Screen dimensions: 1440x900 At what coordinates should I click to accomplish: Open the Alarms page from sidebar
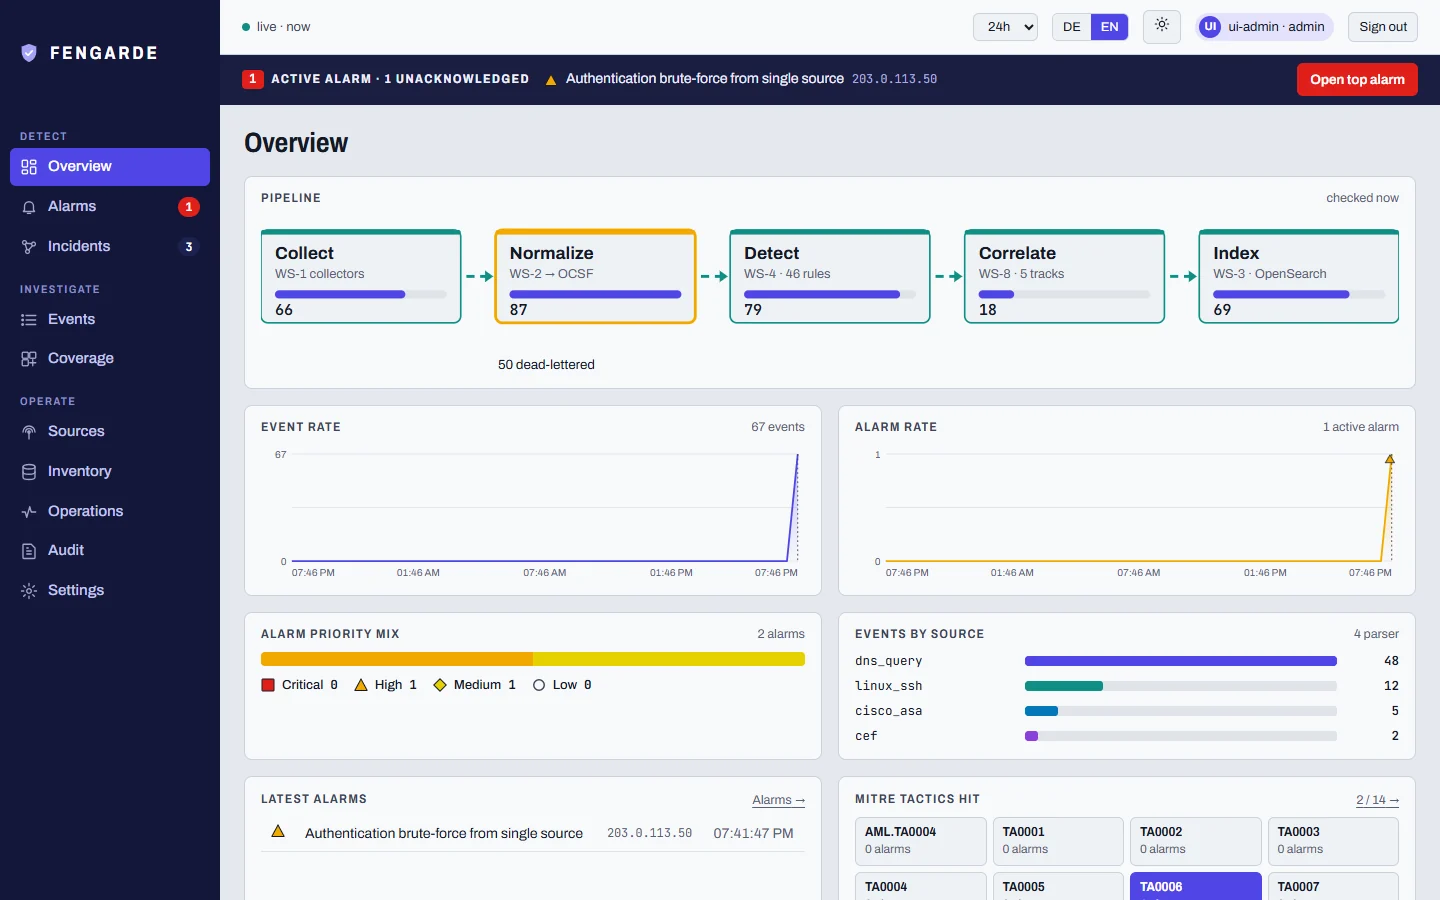click(x=110, y=207)
